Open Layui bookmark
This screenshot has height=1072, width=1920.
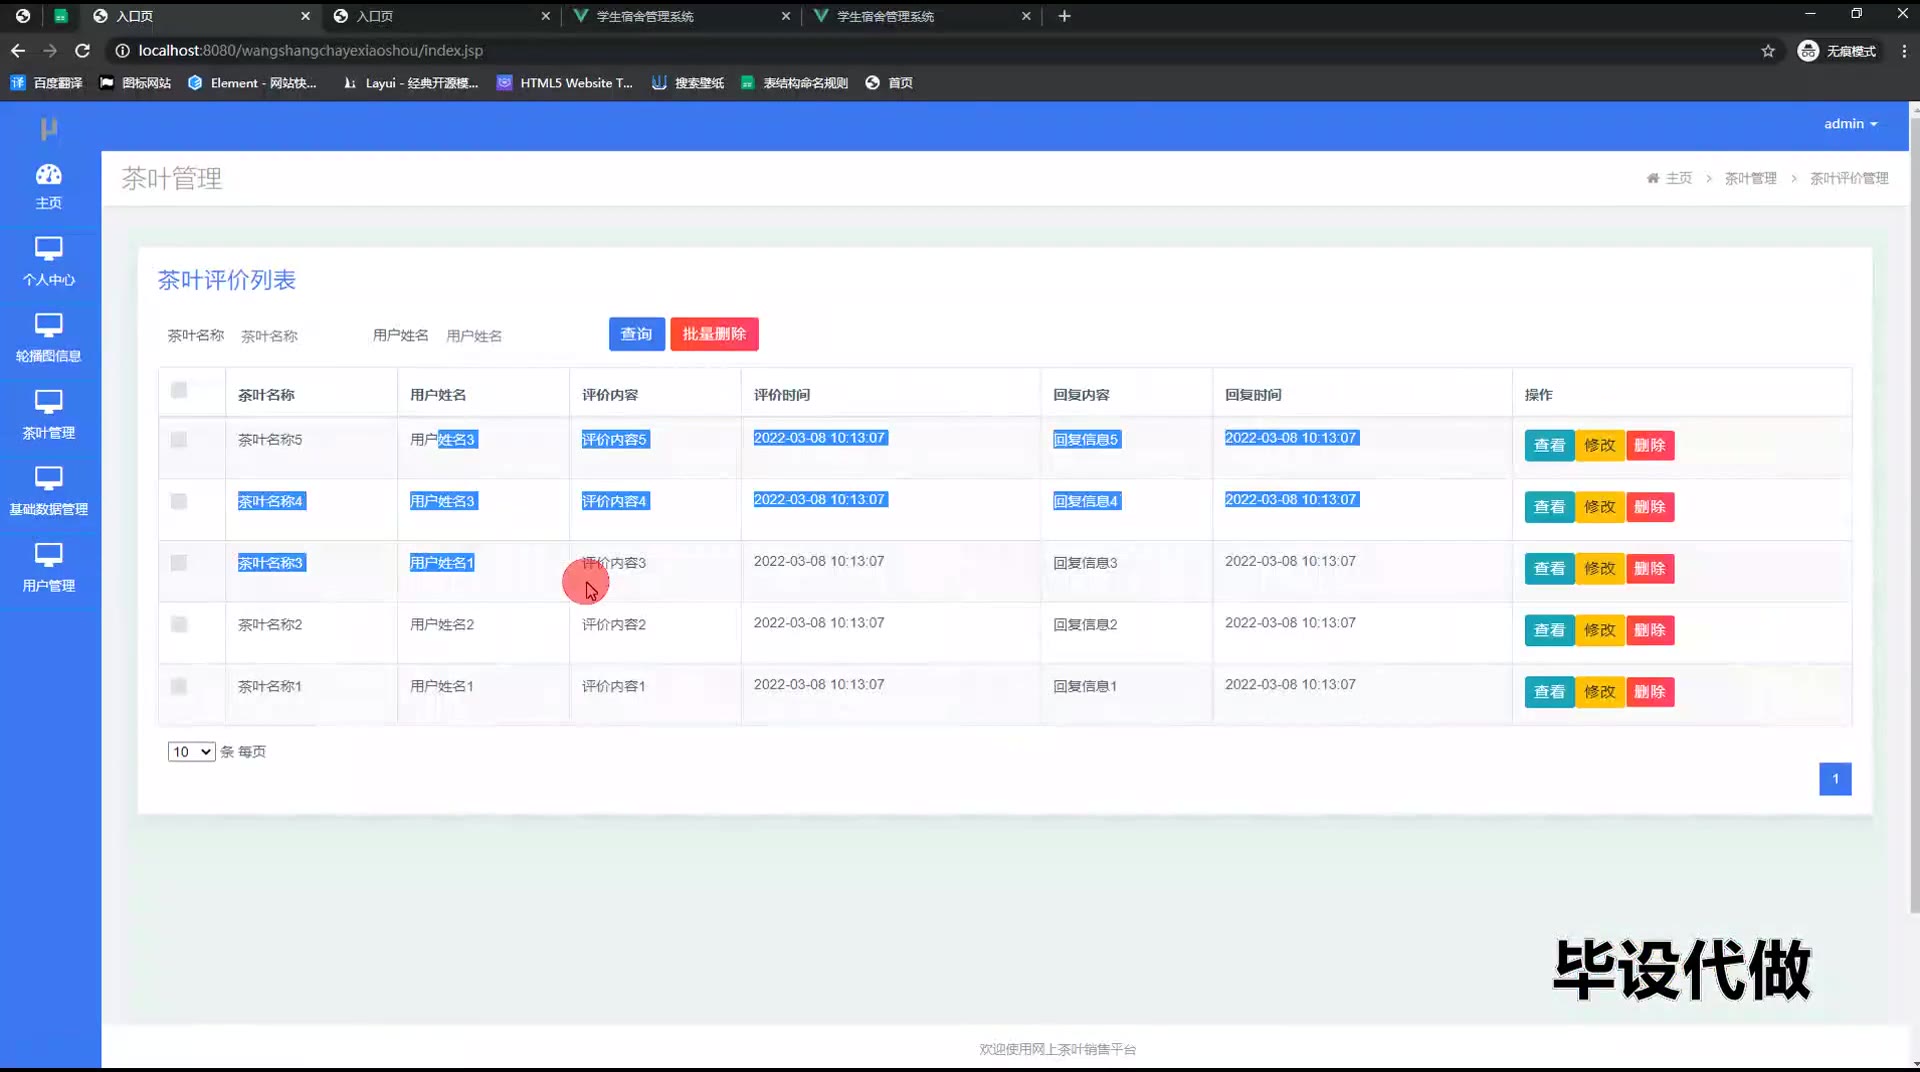(410, 83)
